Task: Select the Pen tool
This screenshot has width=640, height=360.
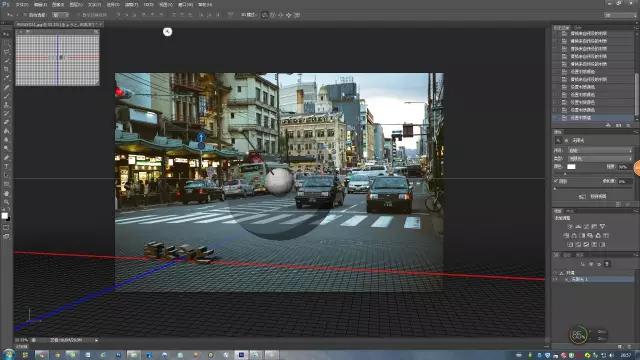Action: pos(6,157)
